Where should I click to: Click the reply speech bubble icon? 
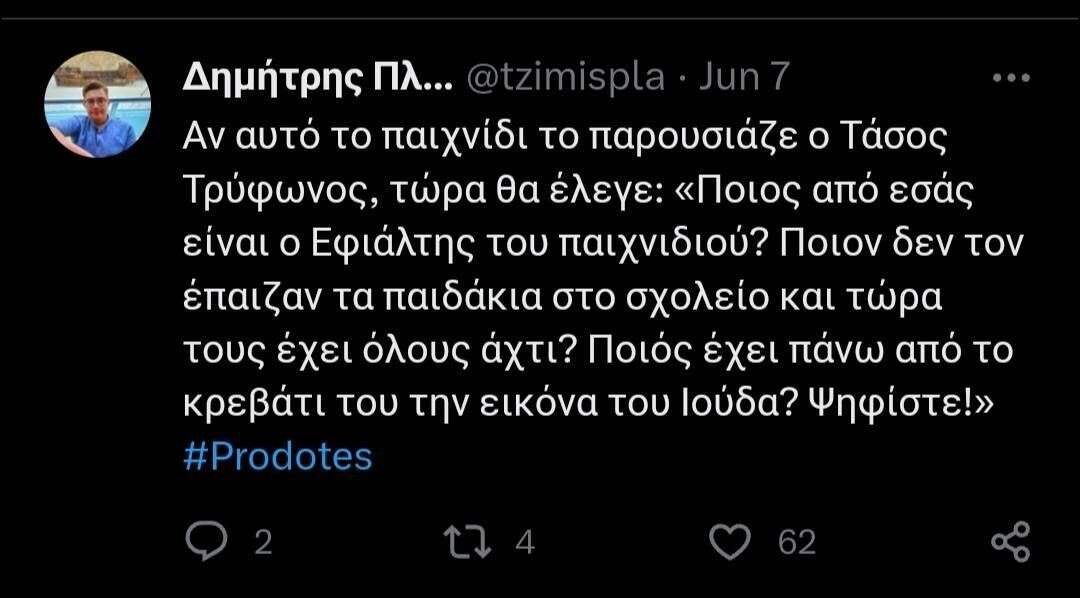pyautogui.click(x=209, y=542)
